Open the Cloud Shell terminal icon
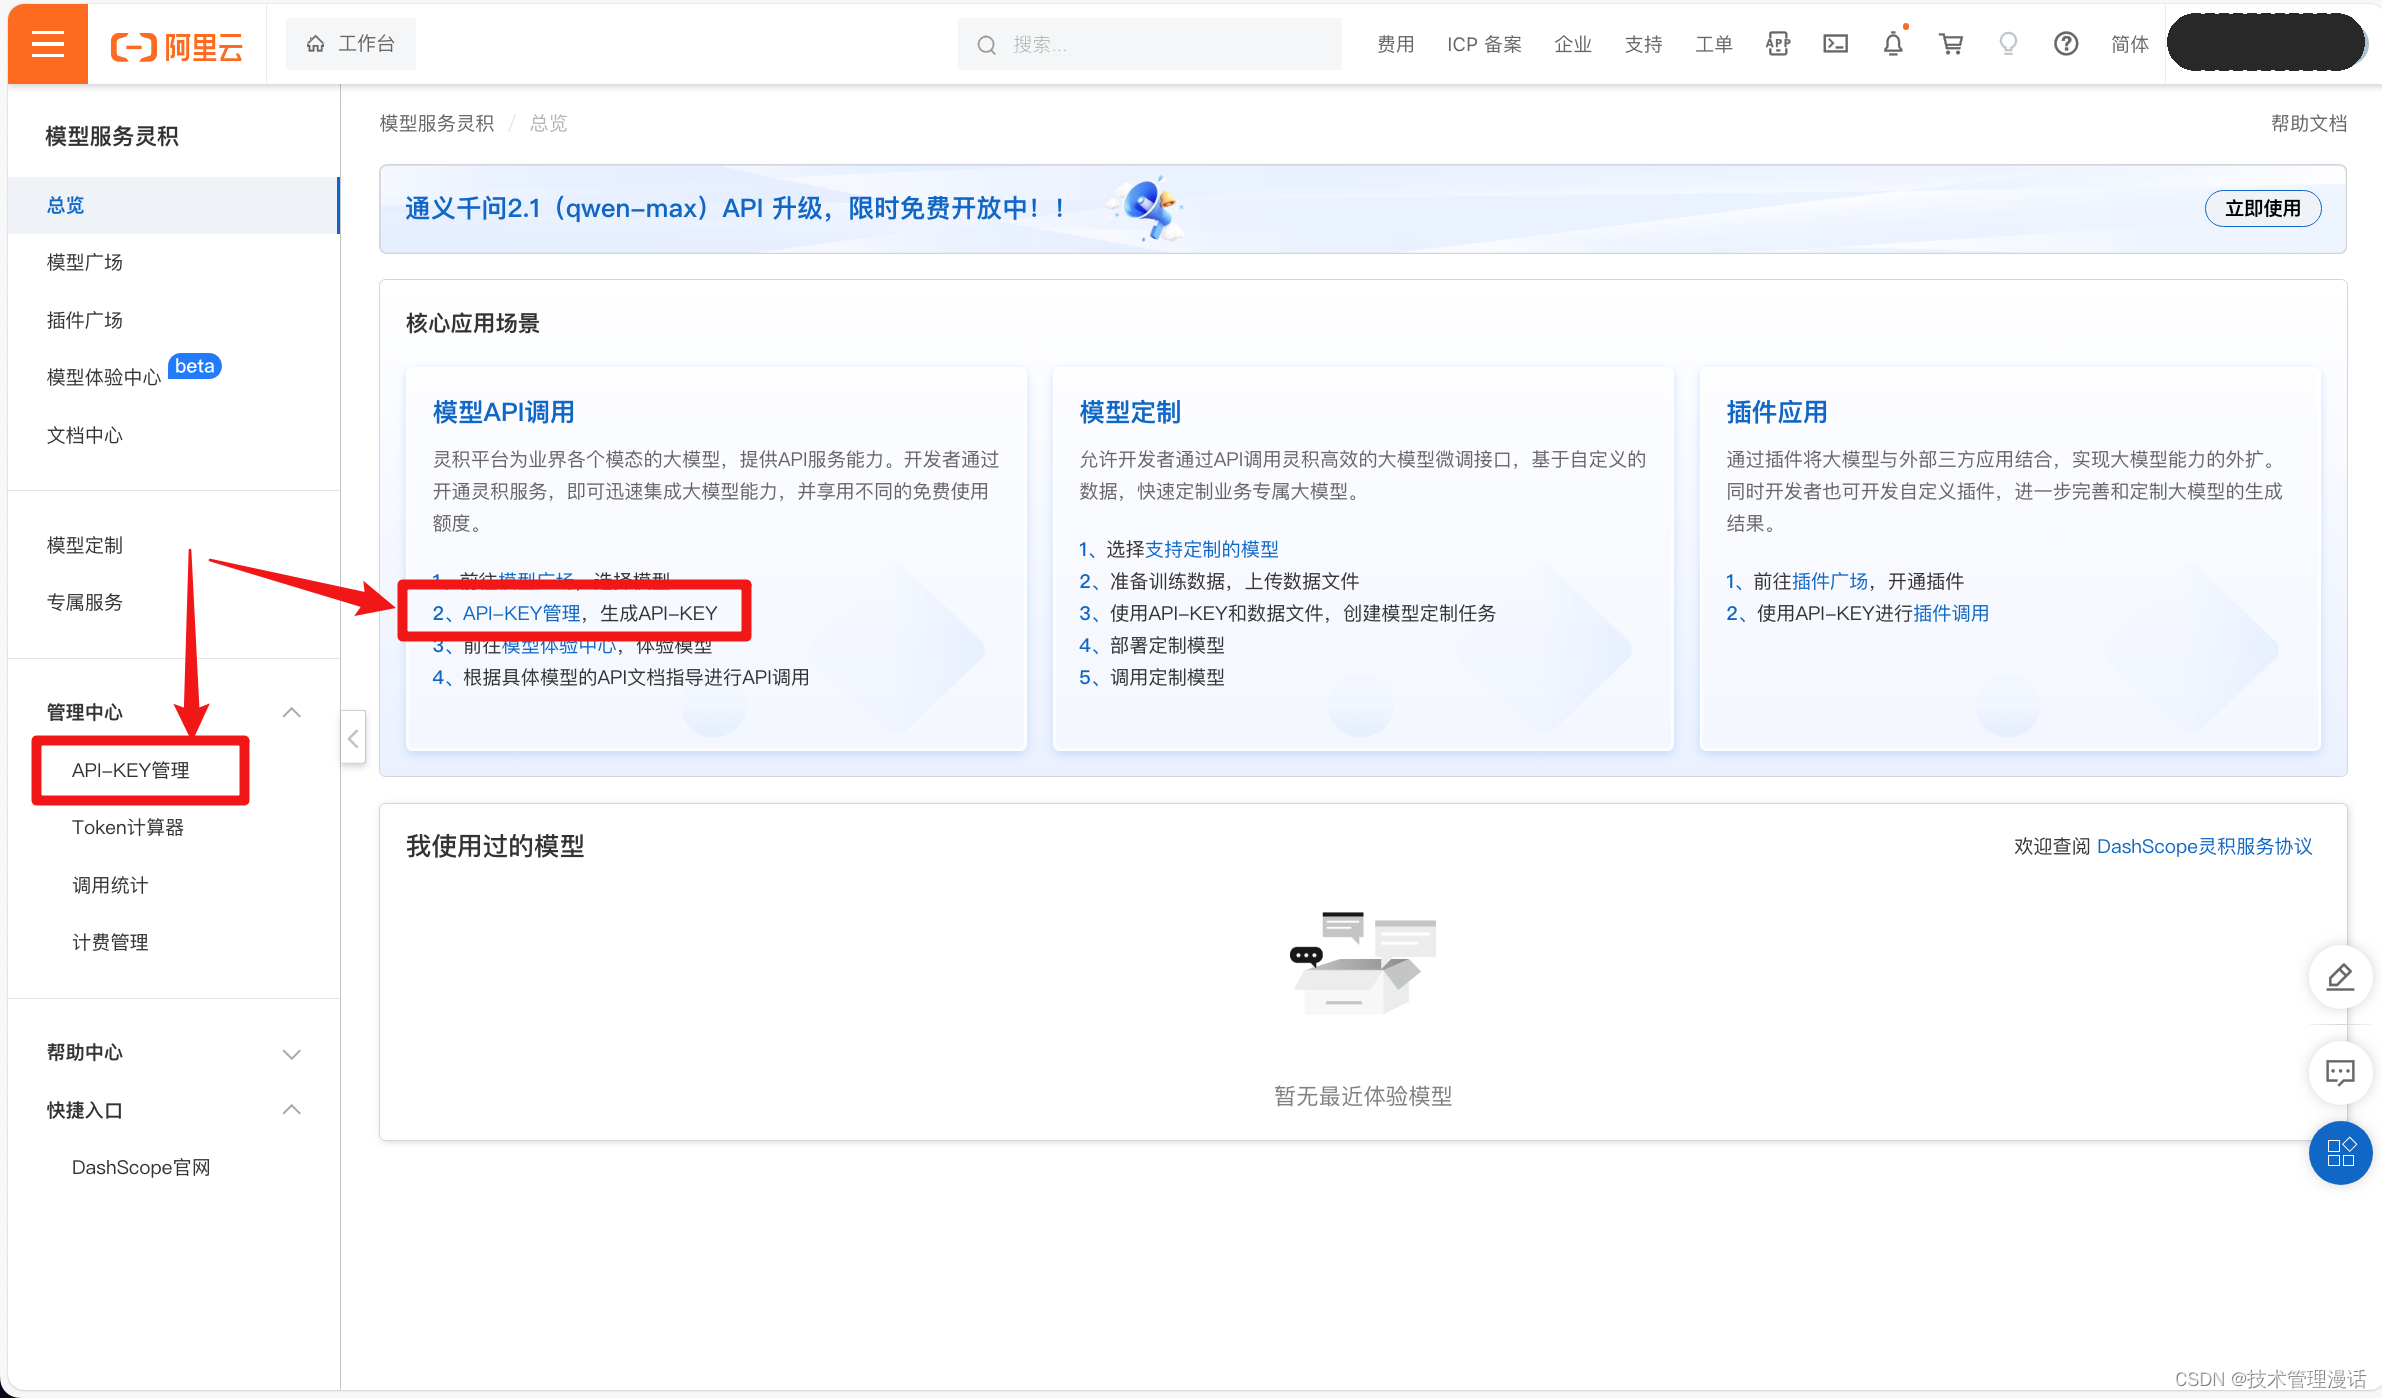 click(x=1836, y=44)
